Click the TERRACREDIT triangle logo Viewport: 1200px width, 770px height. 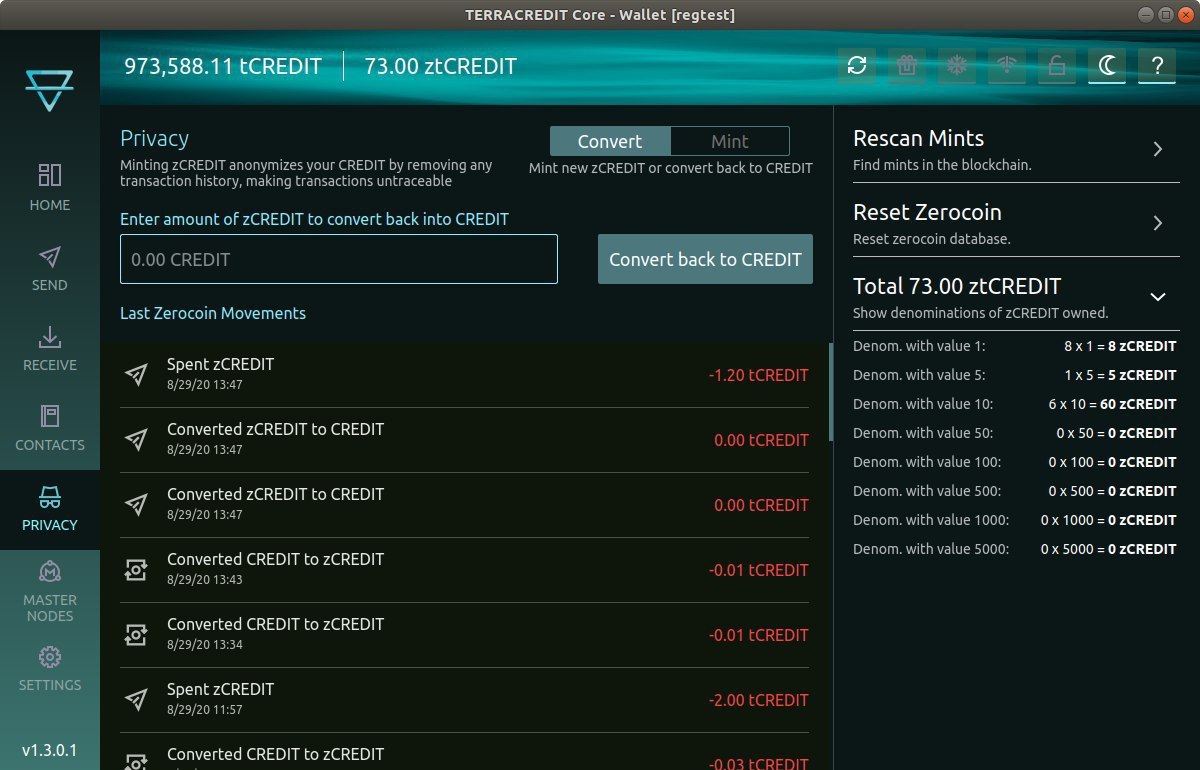click(50, 91)
